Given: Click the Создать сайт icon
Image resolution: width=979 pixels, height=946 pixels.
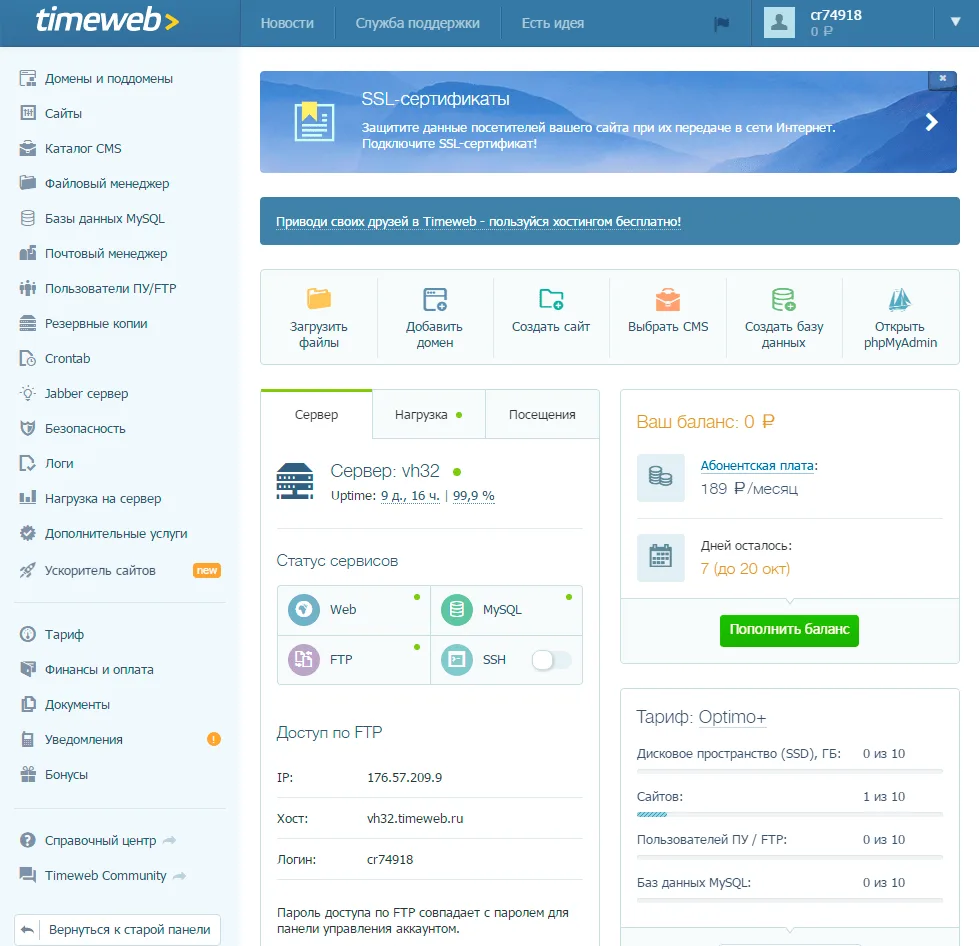Looking at the screenshot, I should pyautogui.click(x=551, y=298).
